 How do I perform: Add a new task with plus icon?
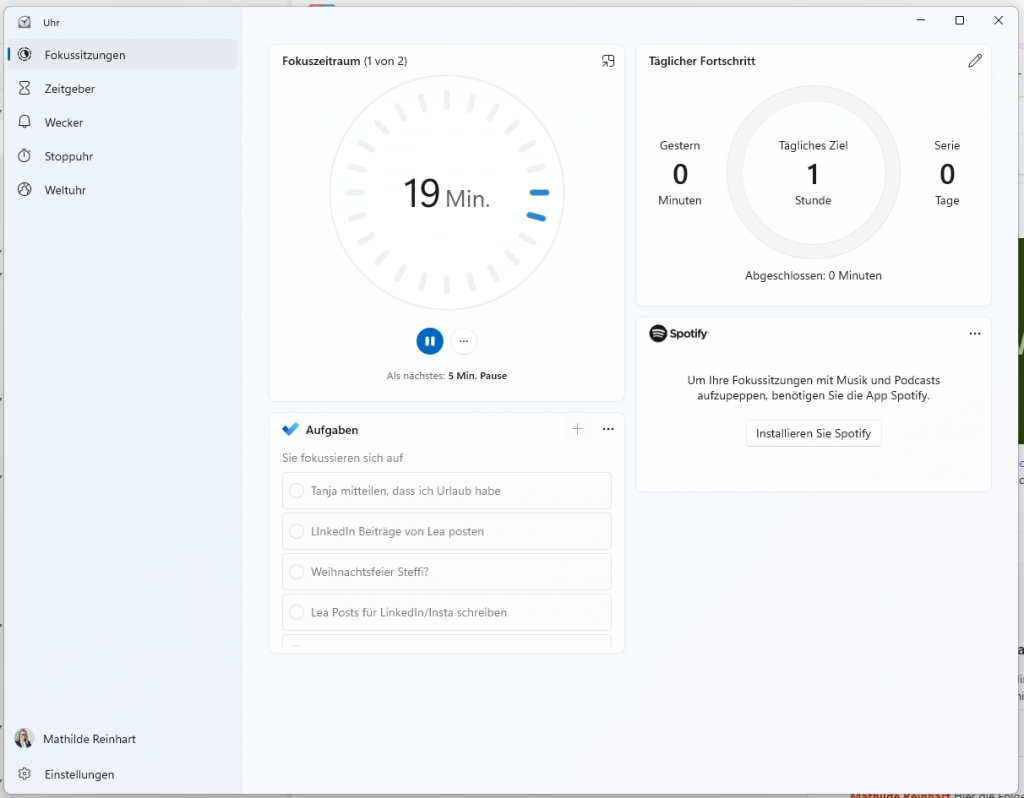[577, 429]
